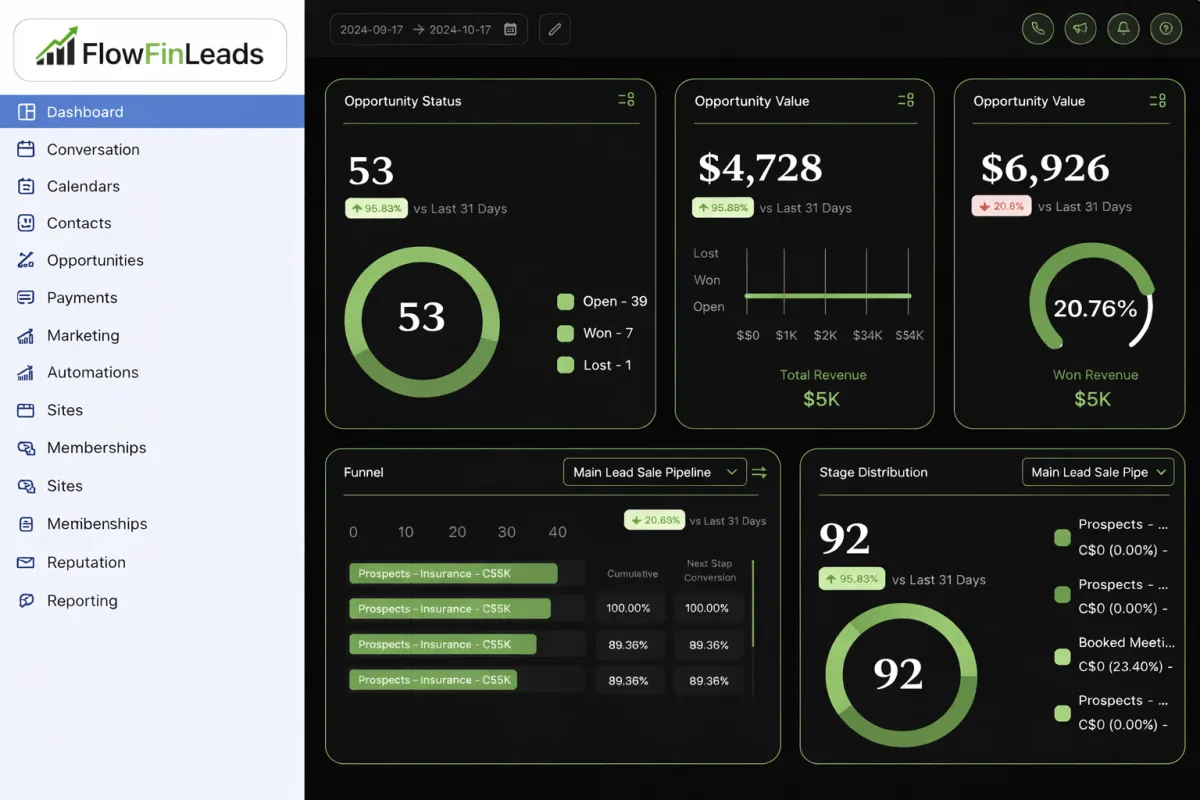Click the Stage Distribution card title

873,472
